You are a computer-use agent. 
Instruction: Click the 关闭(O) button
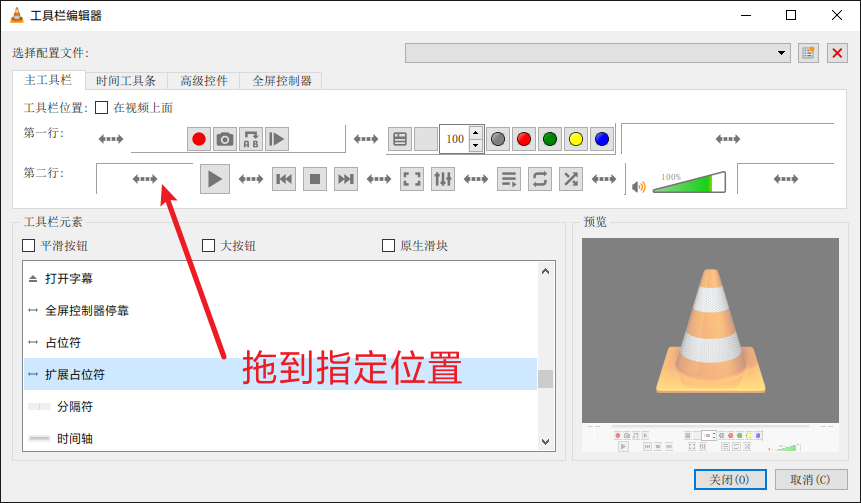coord(730,479)
